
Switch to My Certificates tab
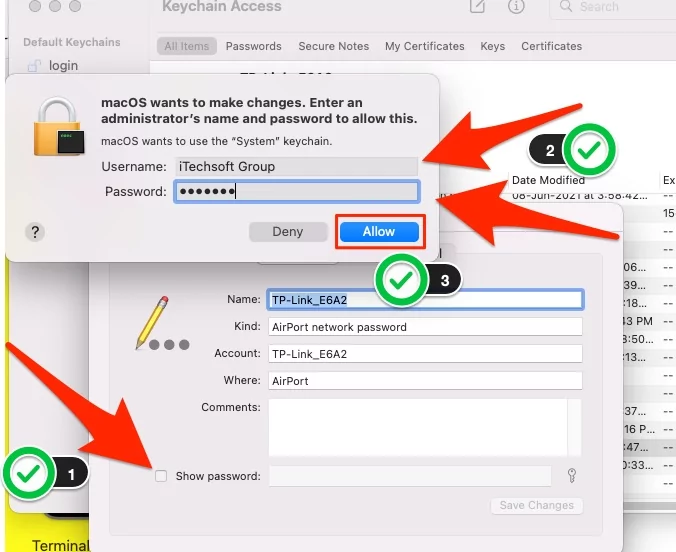coord(425,46)
